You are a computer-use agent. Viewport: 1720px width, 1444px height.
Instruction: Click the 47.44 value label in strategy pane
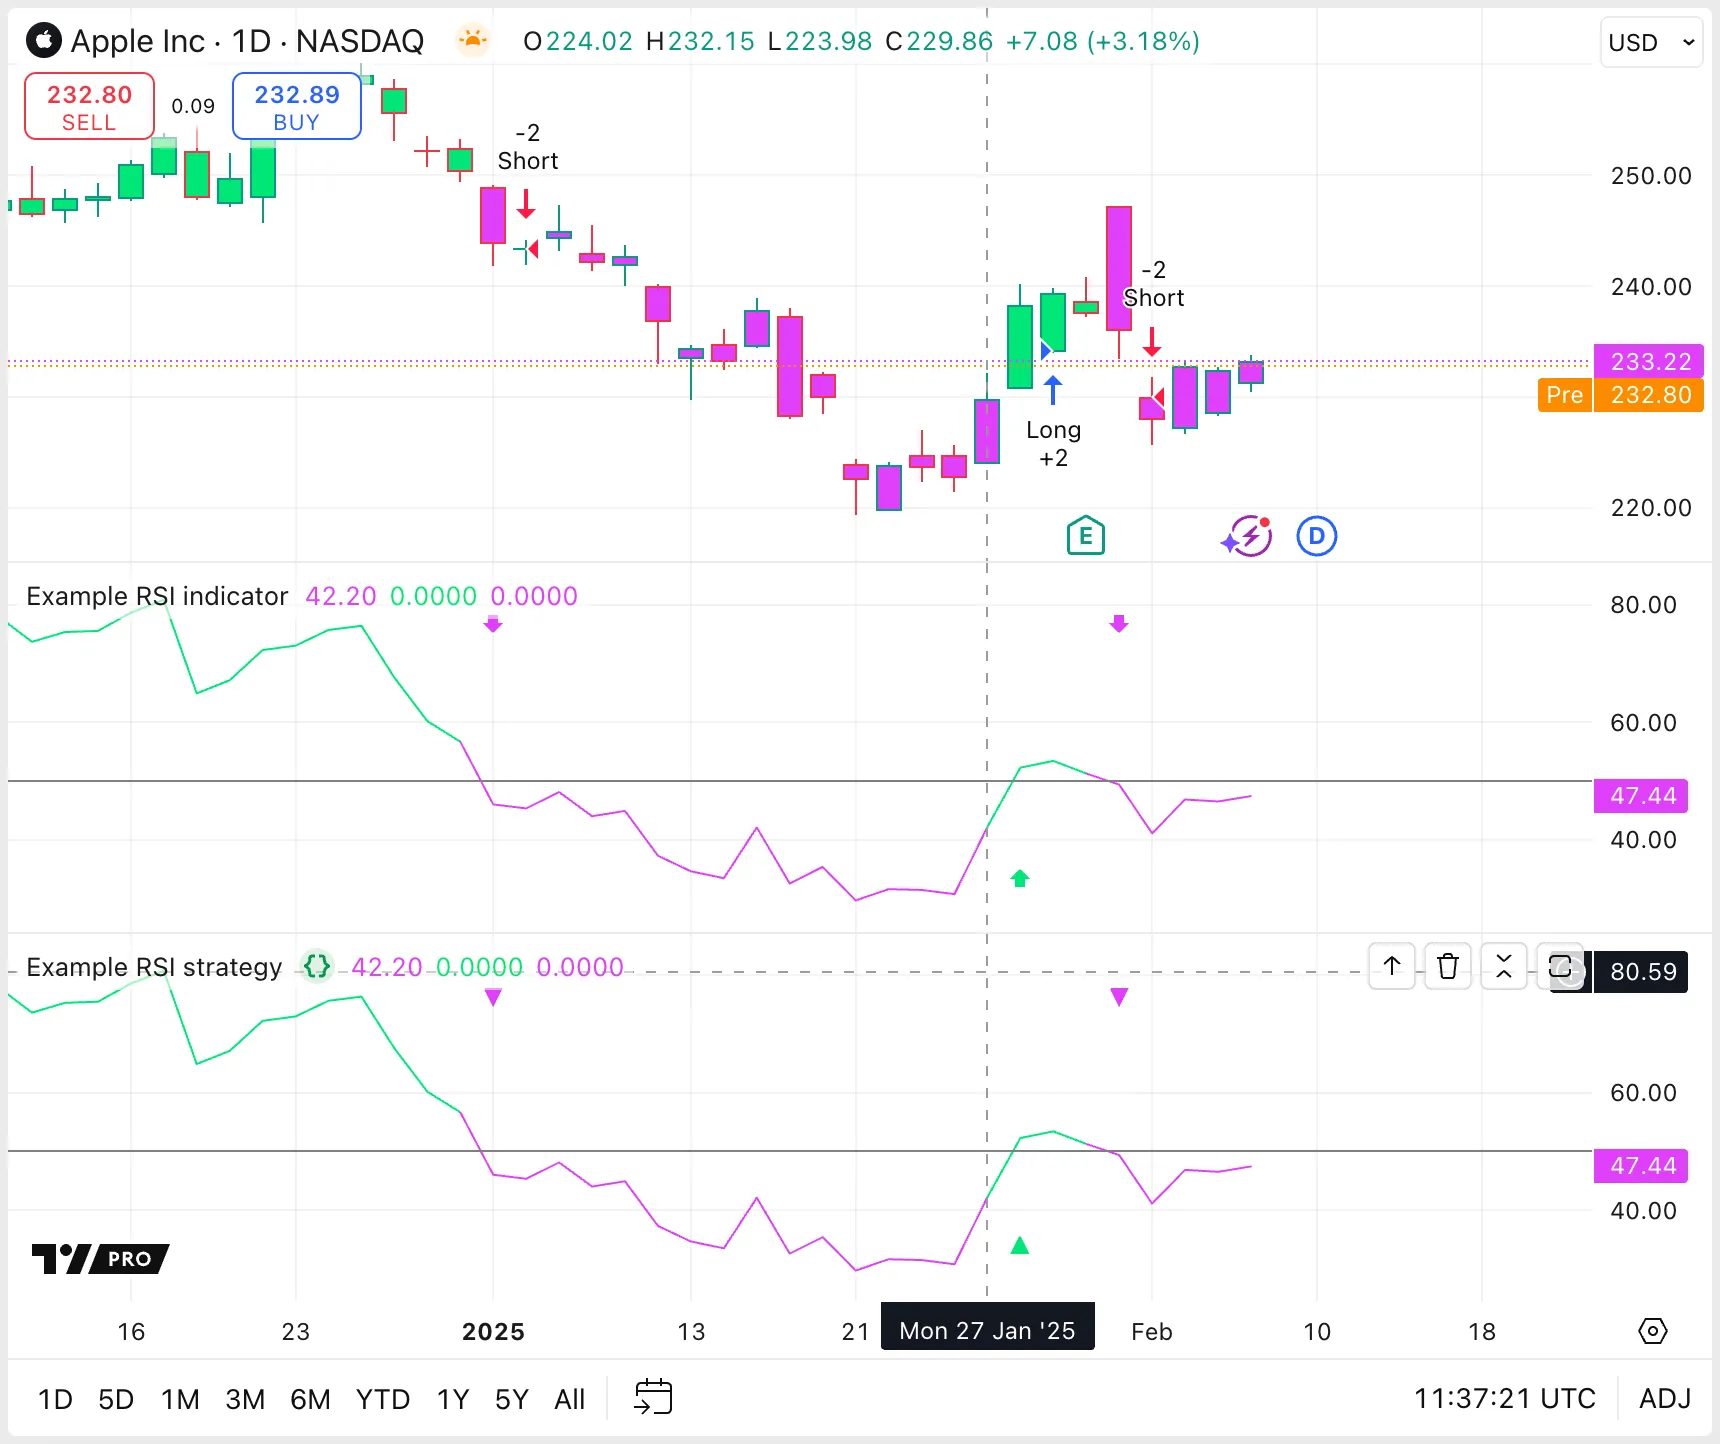coord(1641,1166)
